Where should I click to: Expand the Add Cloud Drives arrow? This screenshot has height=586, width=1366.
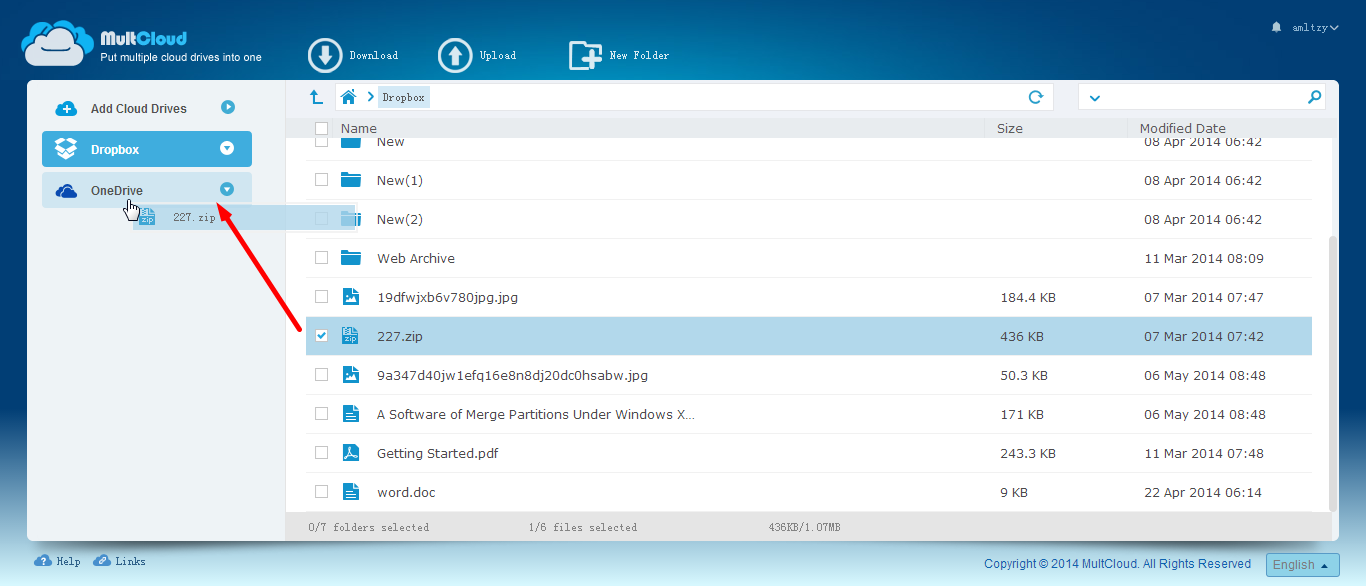[x=228, y=107]
